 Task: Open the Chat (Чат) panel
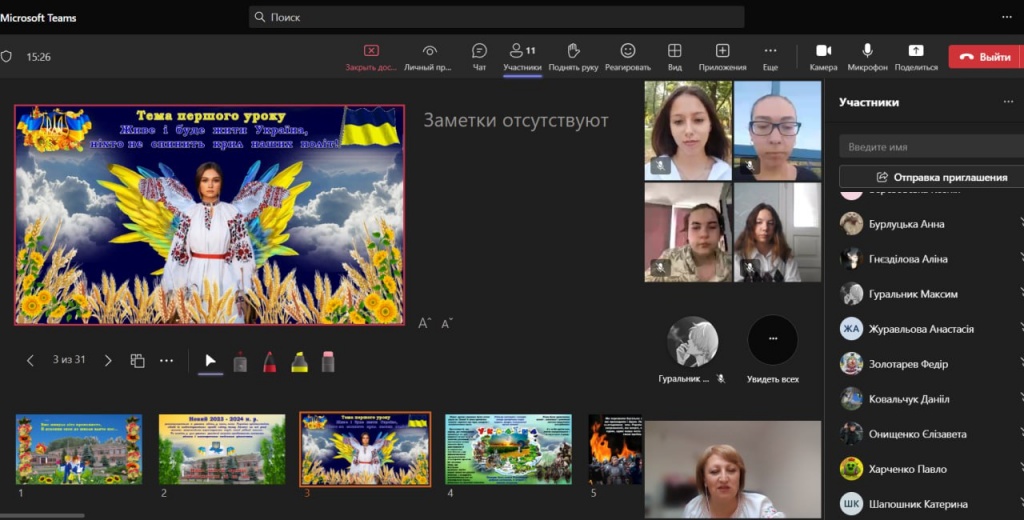coord(479,56)
